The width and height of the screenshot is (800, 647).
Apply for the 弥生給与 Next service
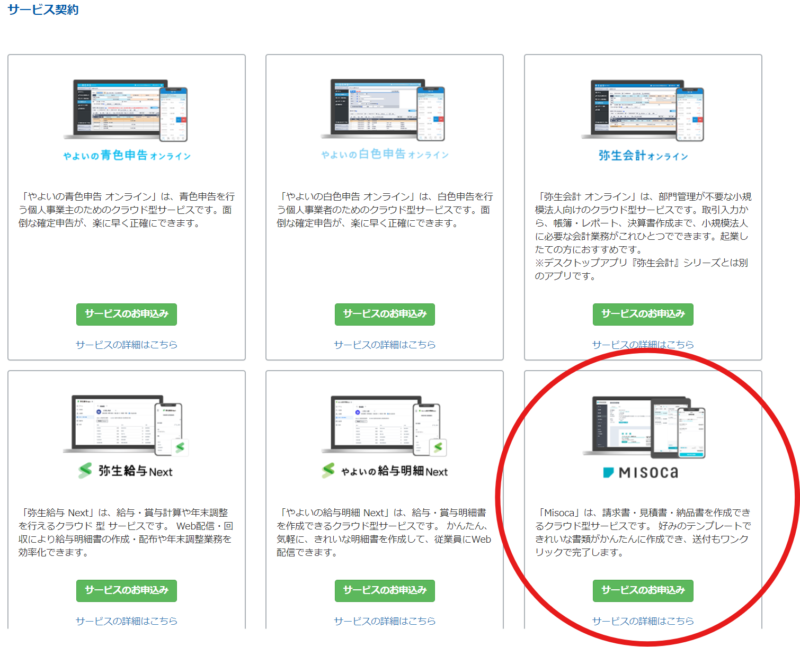click(126, 590)
